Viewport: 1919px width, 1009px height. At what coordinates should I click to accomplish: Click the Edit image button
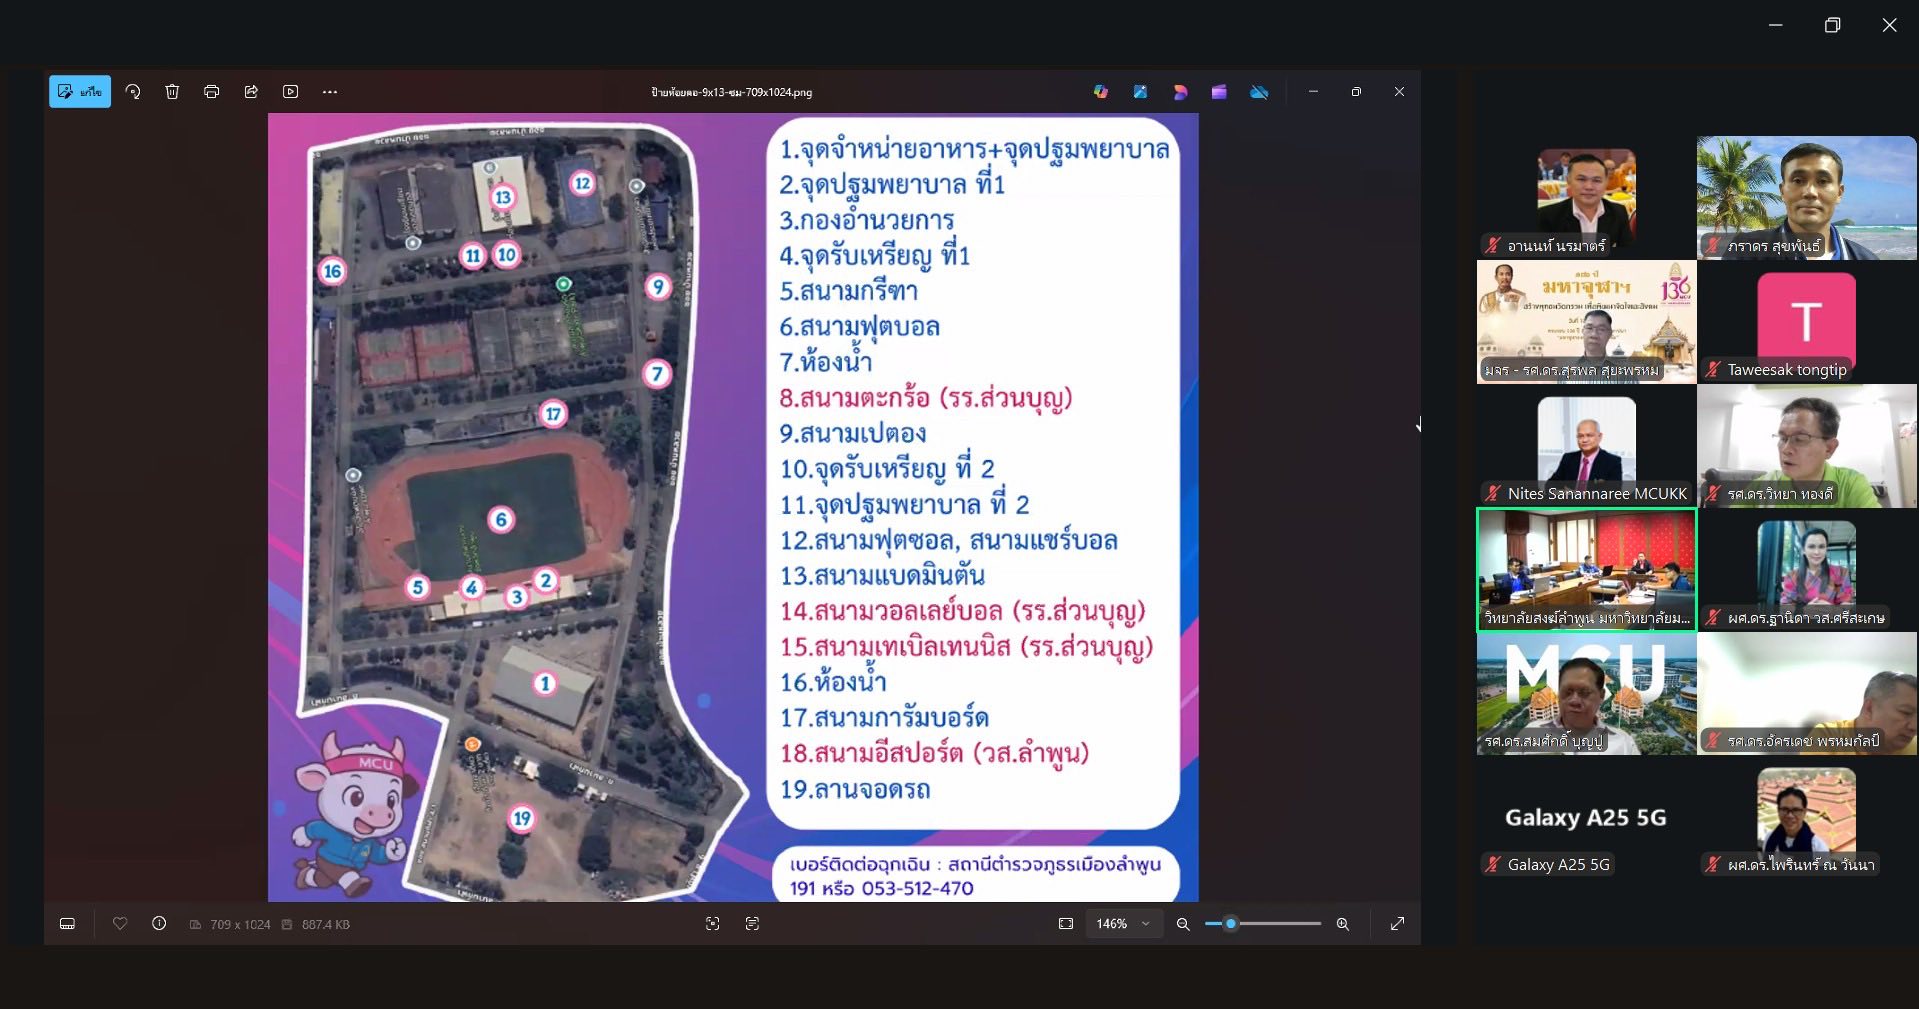80,92
